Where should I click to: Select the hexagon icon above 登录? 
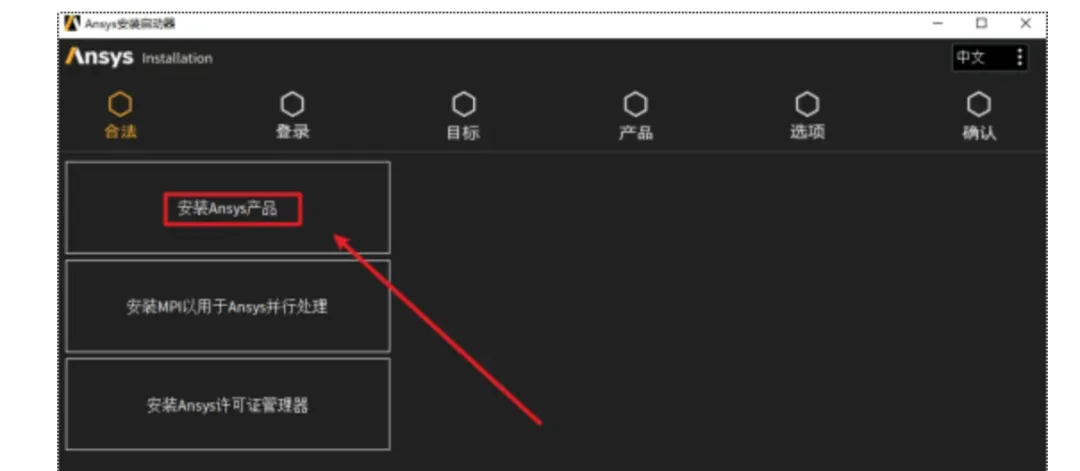[292, 105]
